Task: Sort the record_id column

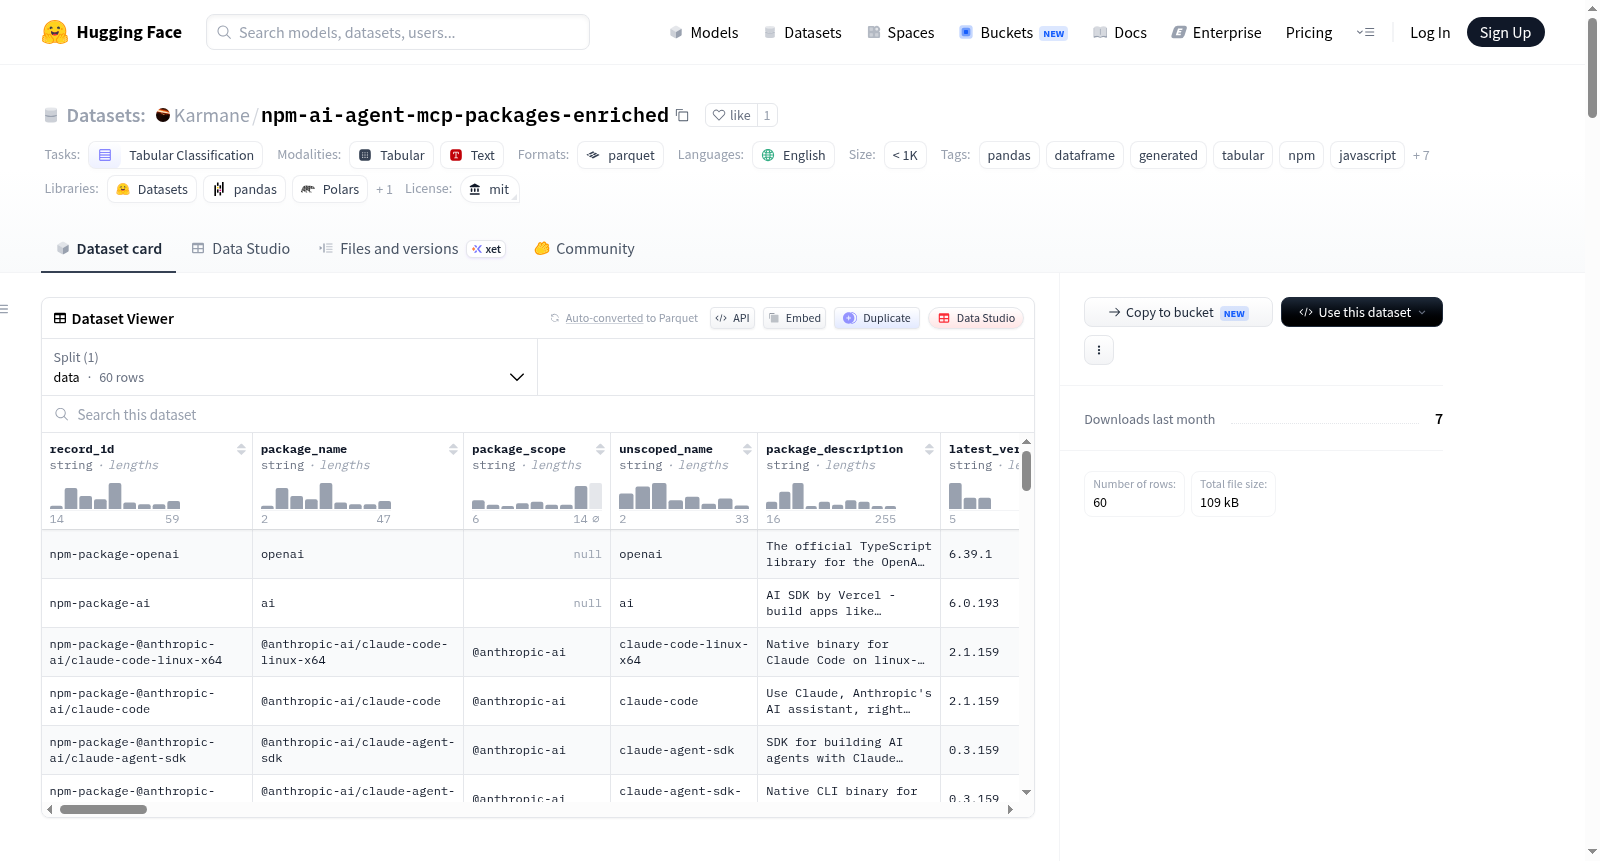Action: 241,449
